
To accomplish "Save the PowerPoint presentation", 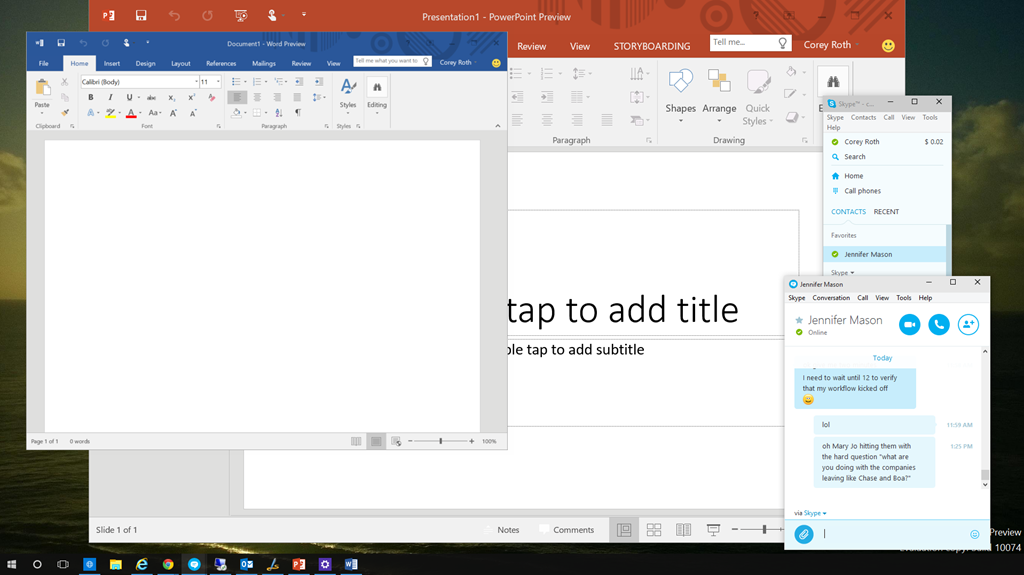I will 141,15.
